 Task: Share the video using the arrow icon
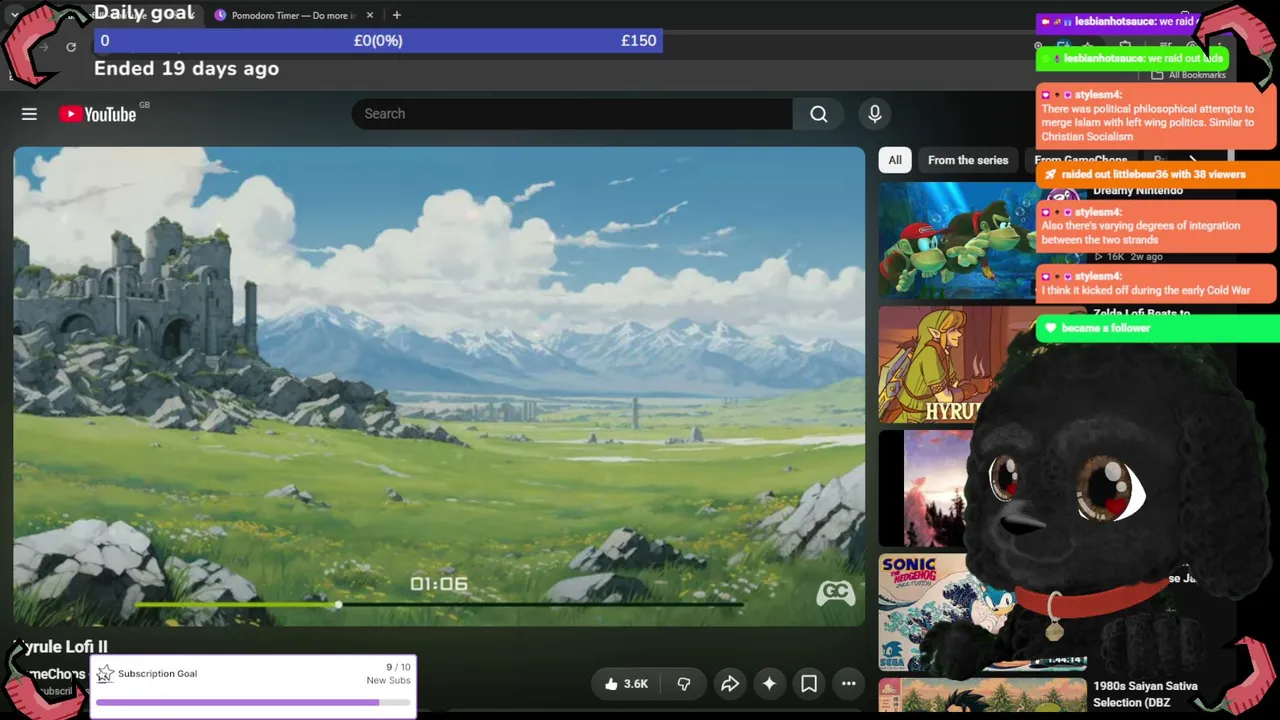pos(730,684)
